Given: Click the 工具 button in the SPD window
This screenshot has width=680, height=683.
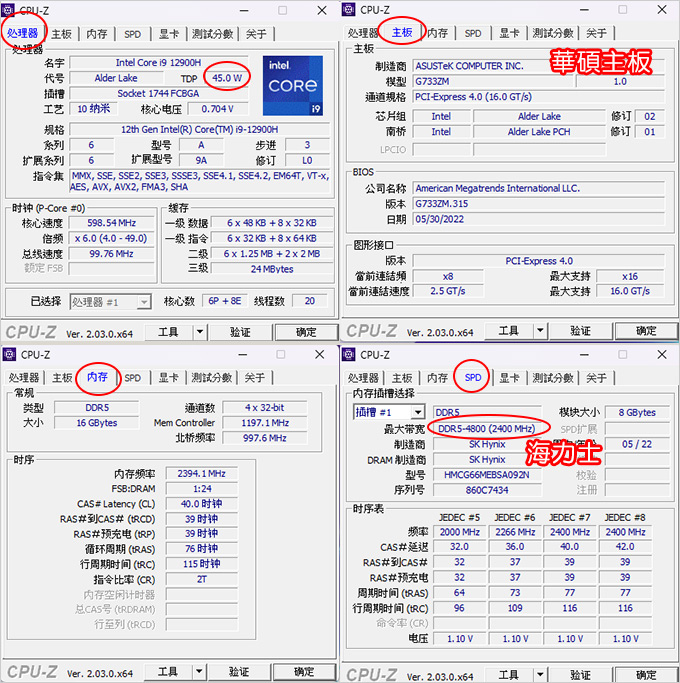Looking at the screenshot, I should point(509,674).
